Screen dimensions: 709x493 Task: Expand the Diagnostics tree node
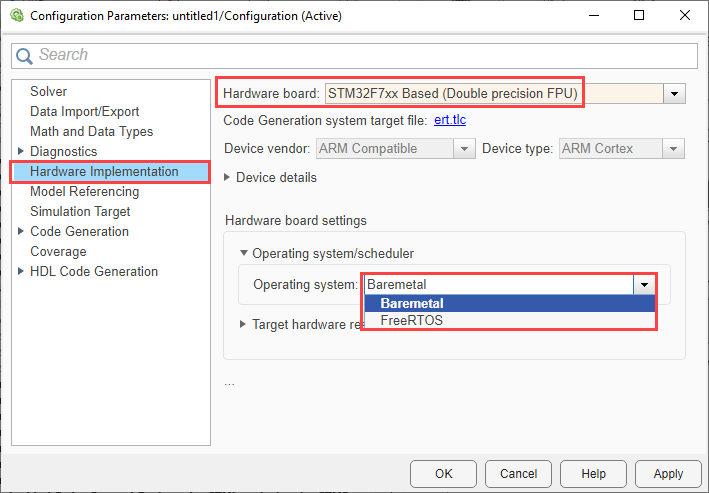21,151
